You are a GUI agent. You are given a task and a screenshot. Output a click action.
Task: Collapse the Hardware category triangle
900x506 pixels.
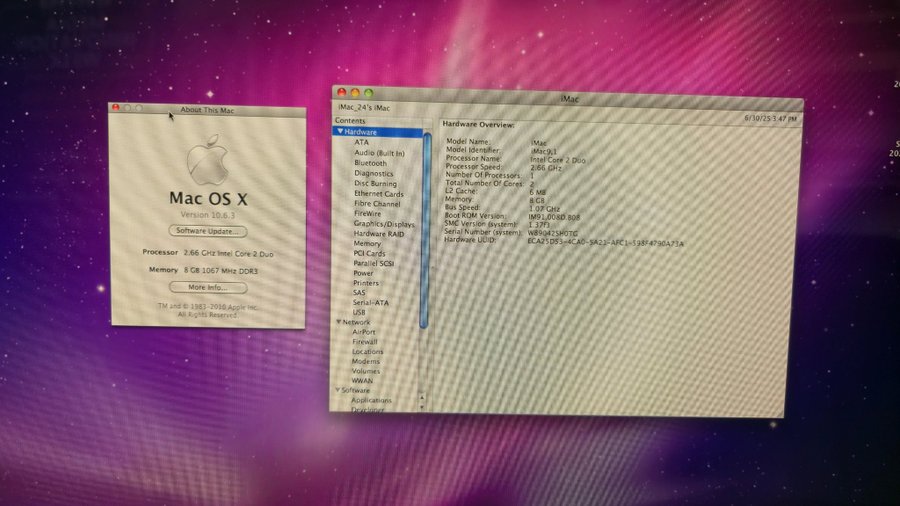pyautogui.click(x=340, y=131)
